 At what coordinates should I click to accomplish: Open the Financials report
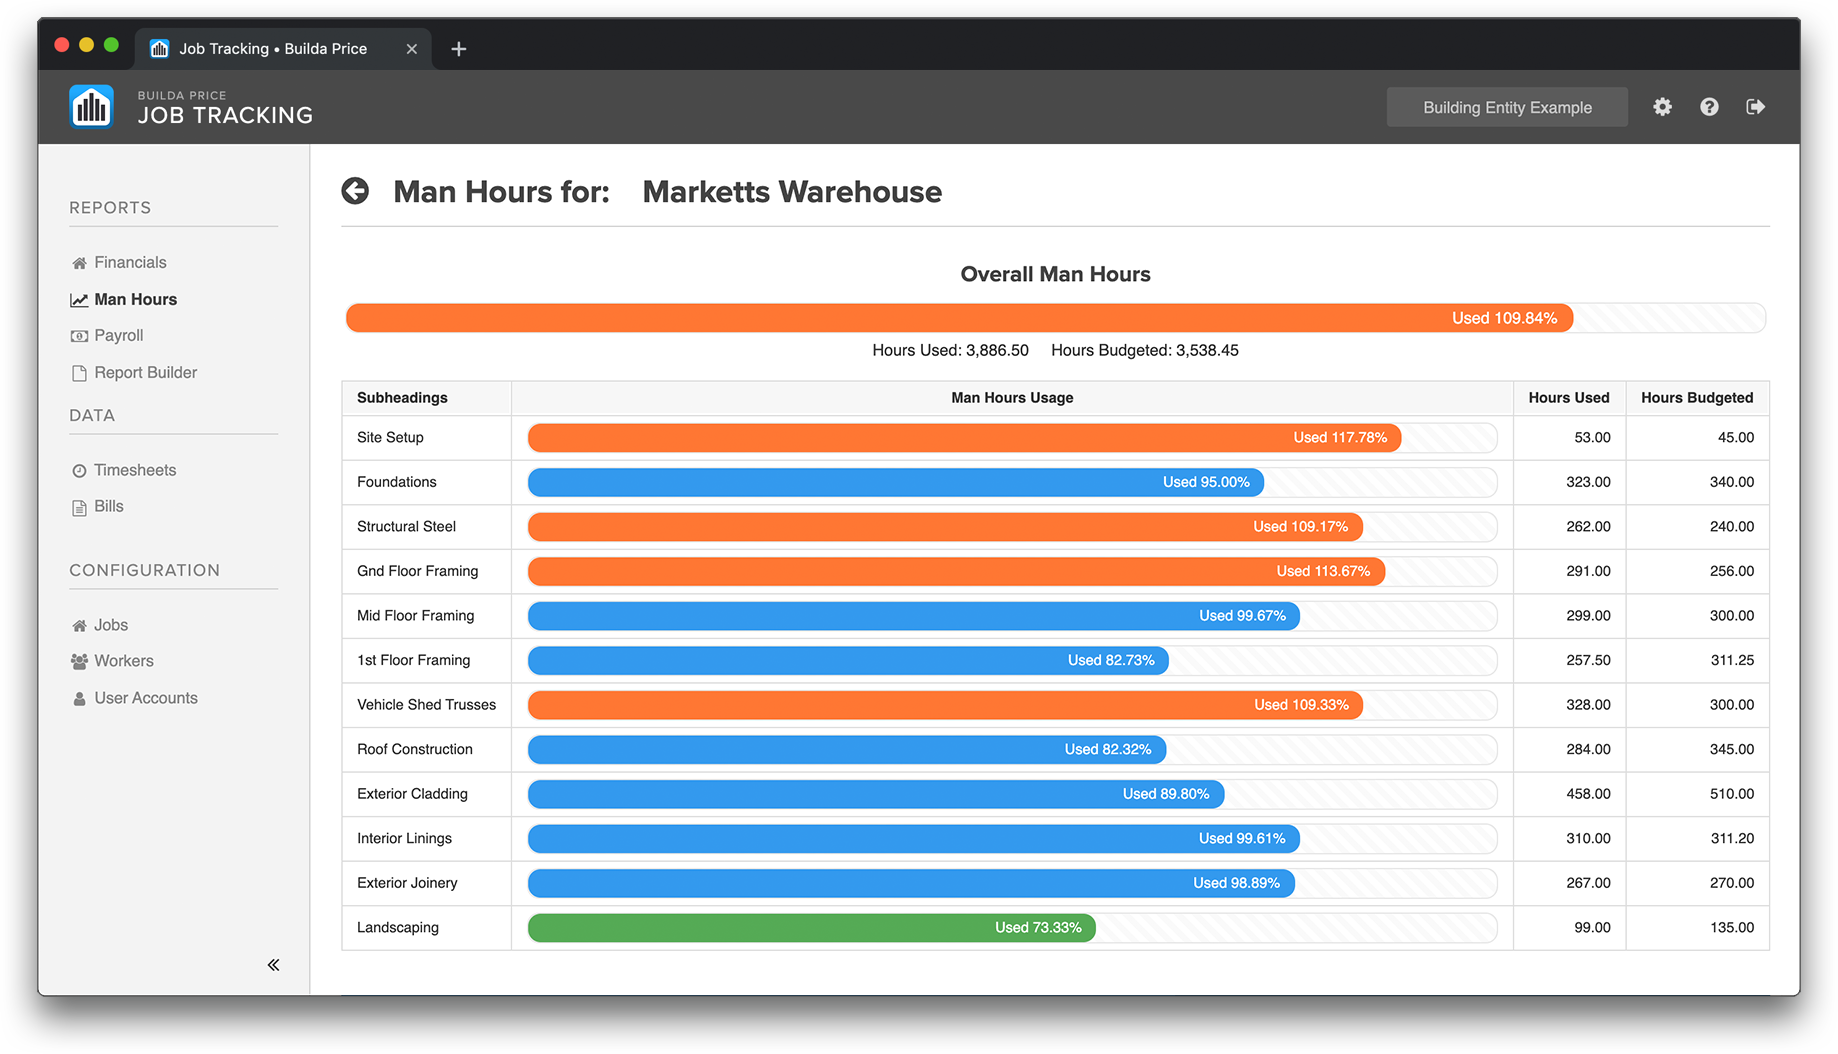(x=130, y=262)
